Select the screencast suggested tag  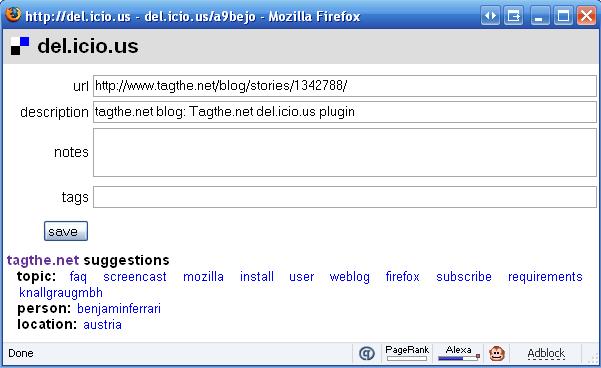click(x=135, y=277)
